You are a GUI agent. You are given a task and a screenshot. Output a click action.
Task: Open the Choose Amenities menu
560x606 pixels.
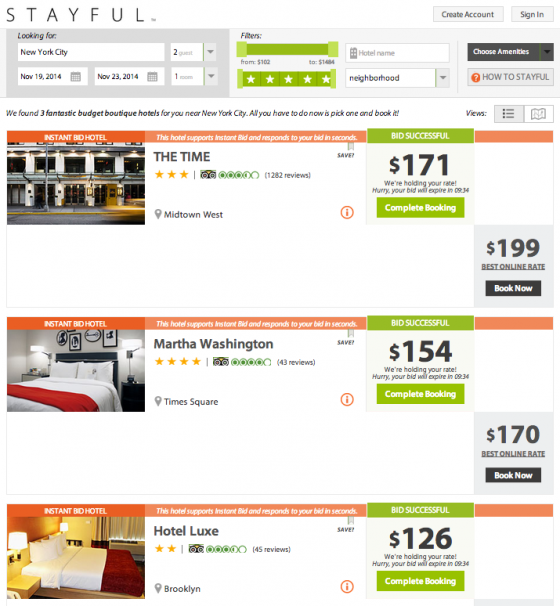coord(510,52)
